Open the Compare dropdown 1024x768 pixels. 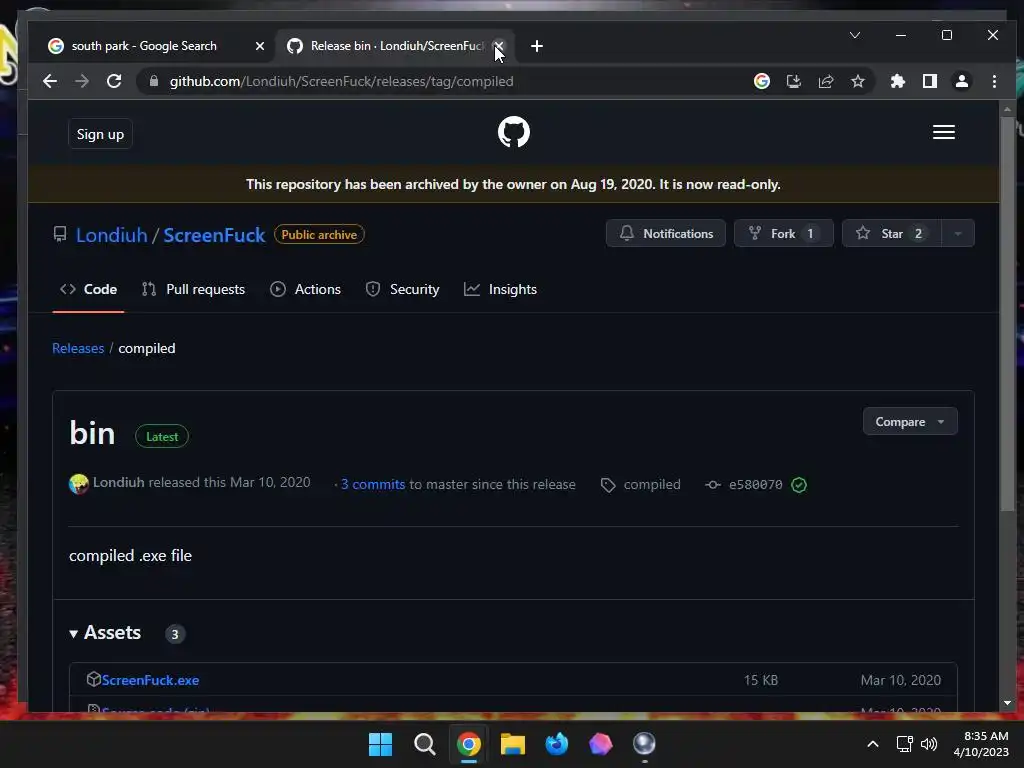pos(910,422)
